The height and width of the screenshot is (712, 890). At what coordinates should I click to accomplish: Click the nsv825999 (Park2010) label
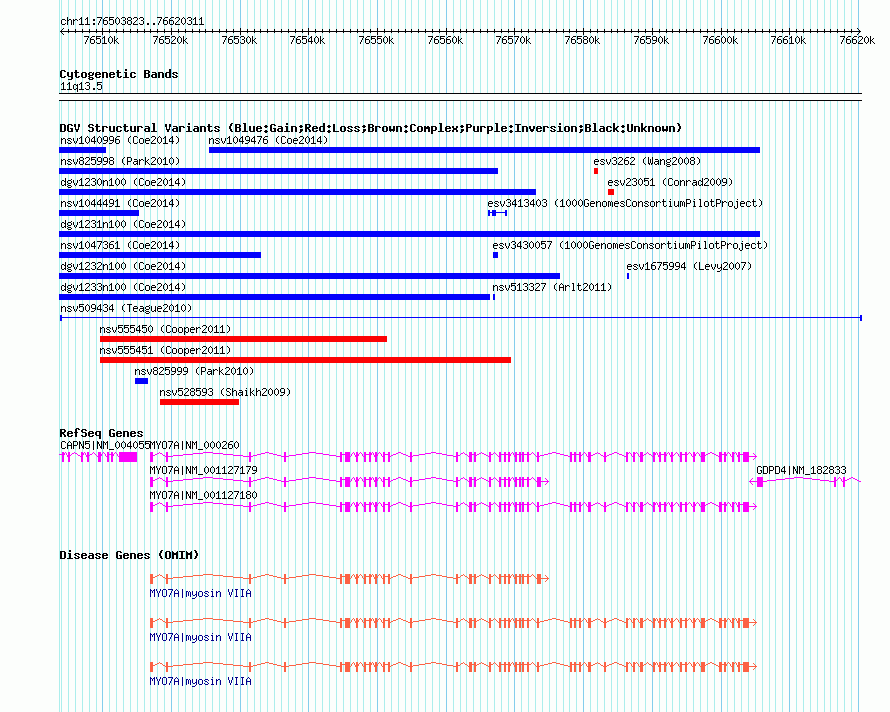(194, 371)
